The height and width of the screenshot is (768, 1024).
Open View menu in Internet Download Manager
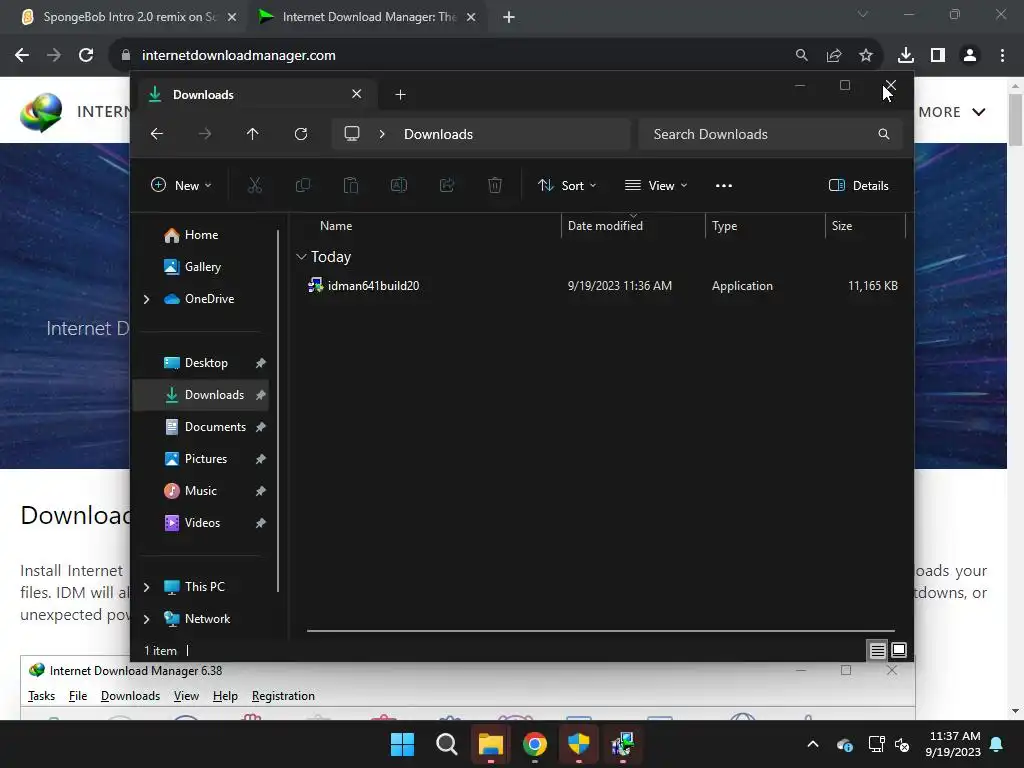point(186,696)
